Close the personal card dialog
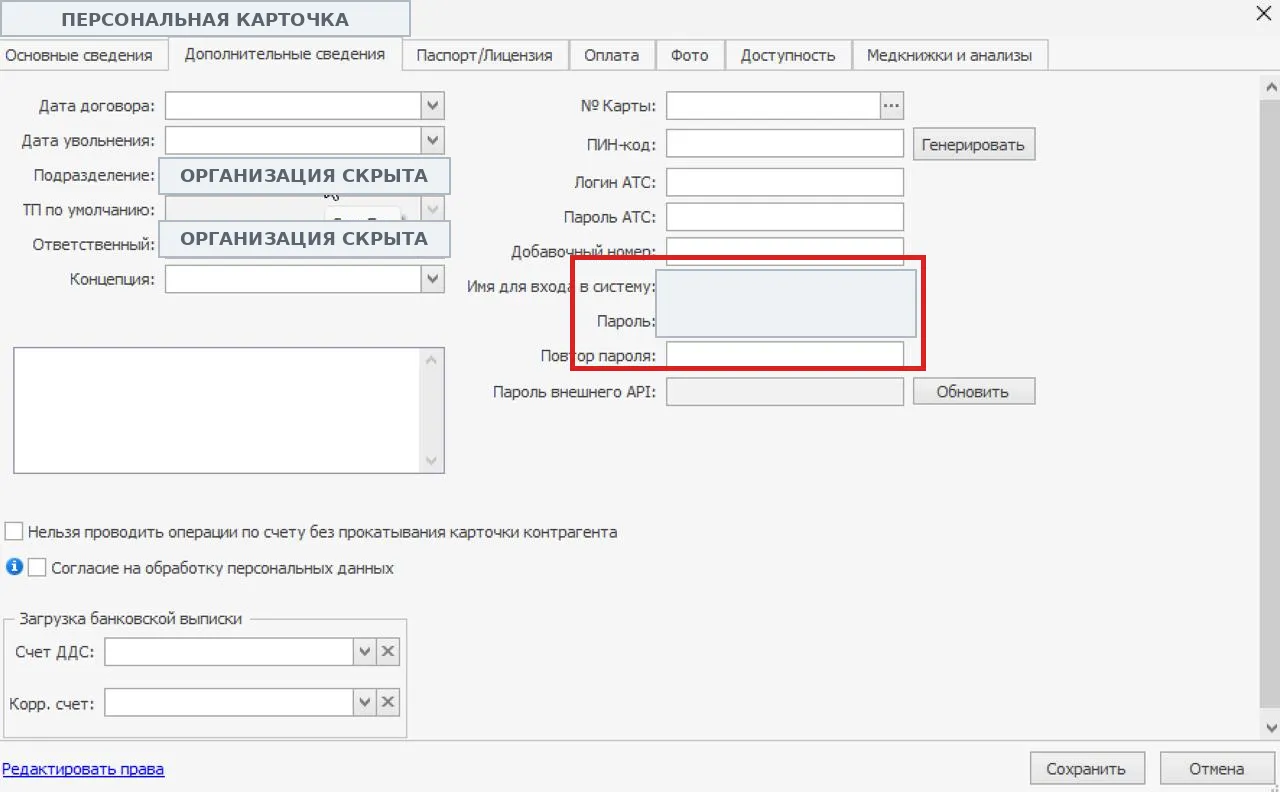 coord(1262,13)
